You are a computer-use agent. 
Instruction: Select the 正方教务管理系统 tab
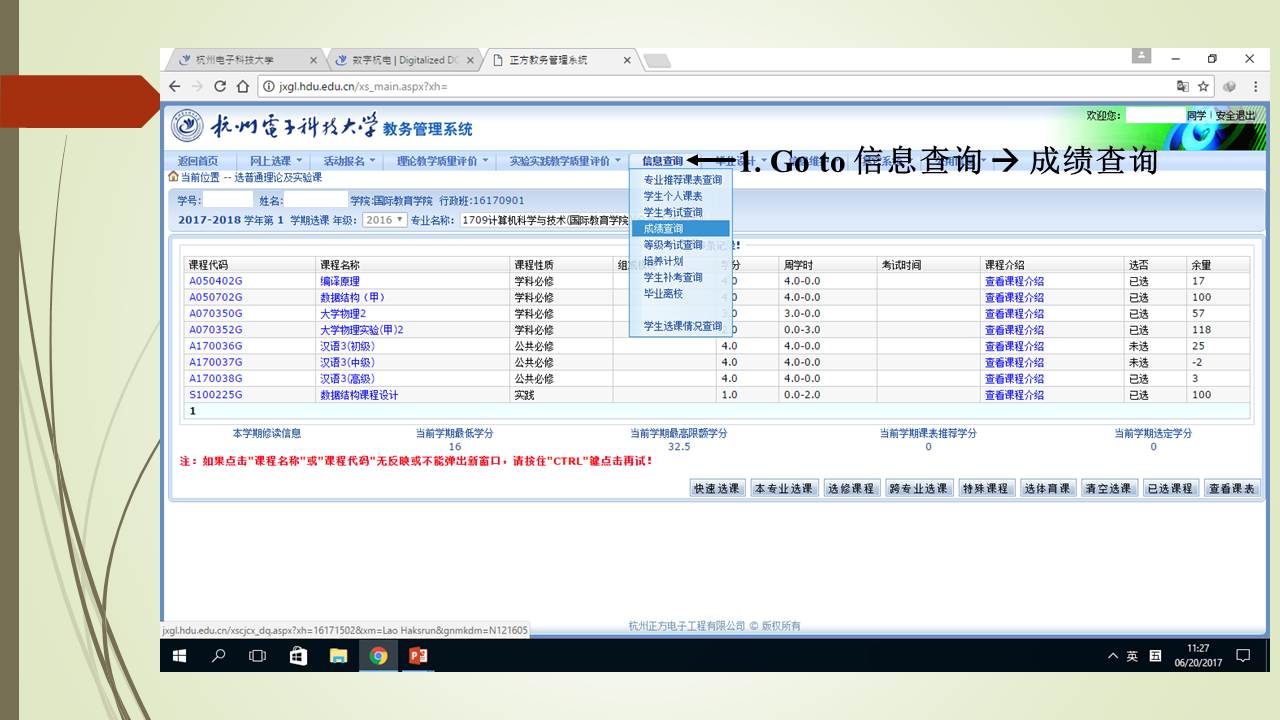coord(560,60)
